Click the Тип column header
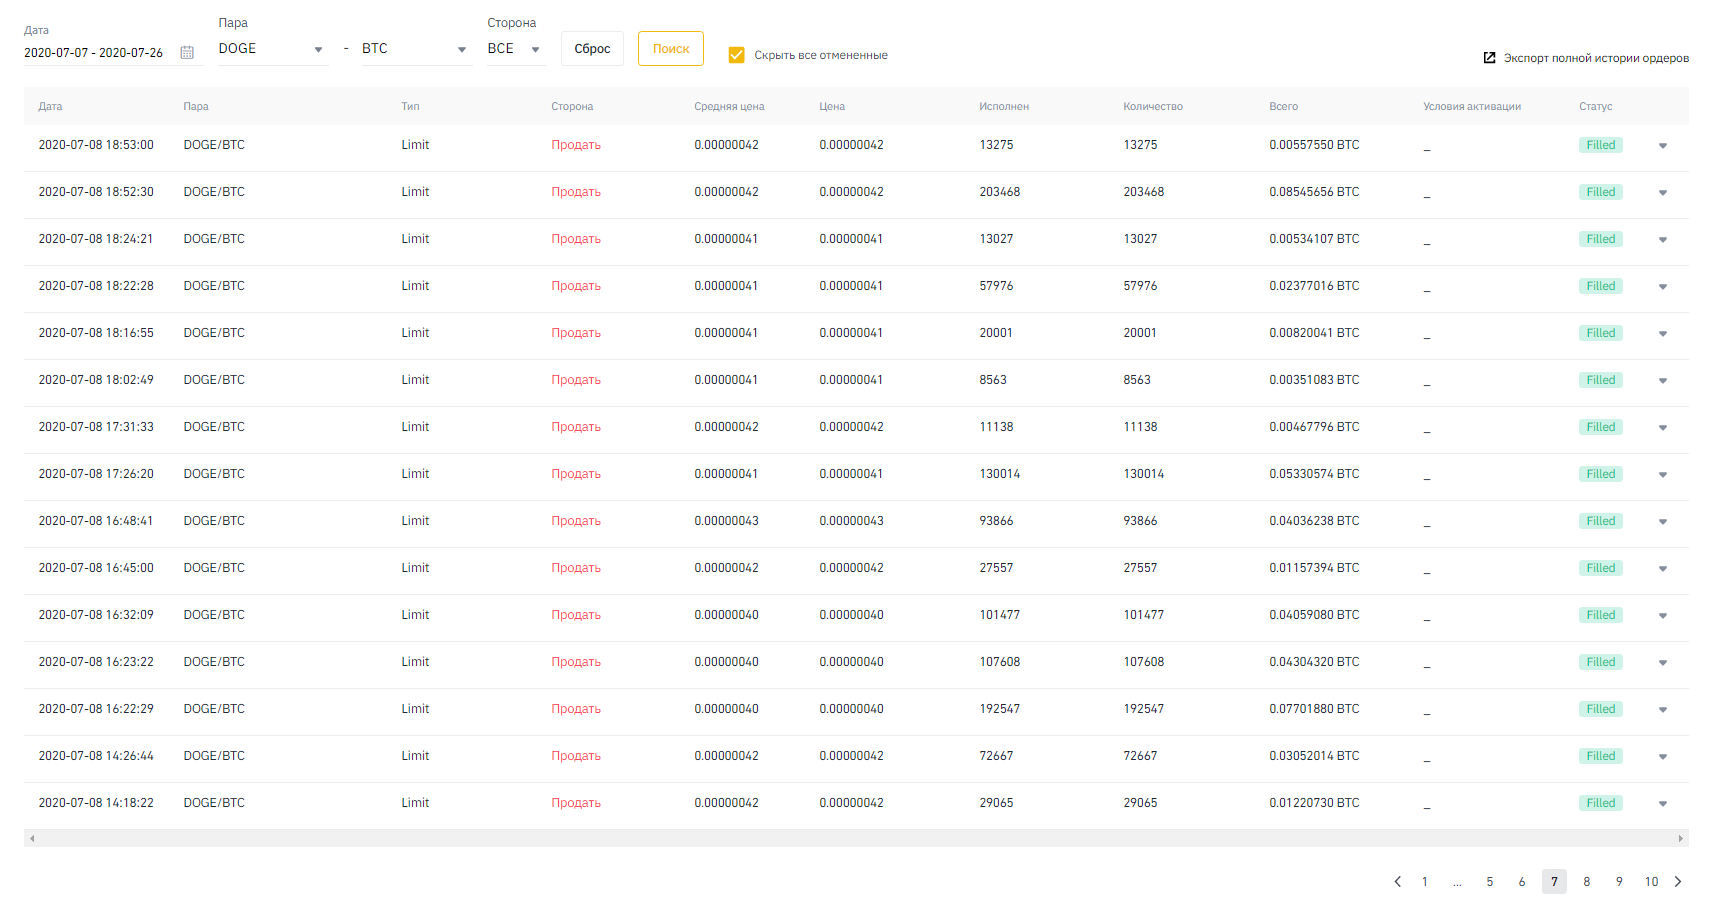1712x904 pixels. pos(411,107)
